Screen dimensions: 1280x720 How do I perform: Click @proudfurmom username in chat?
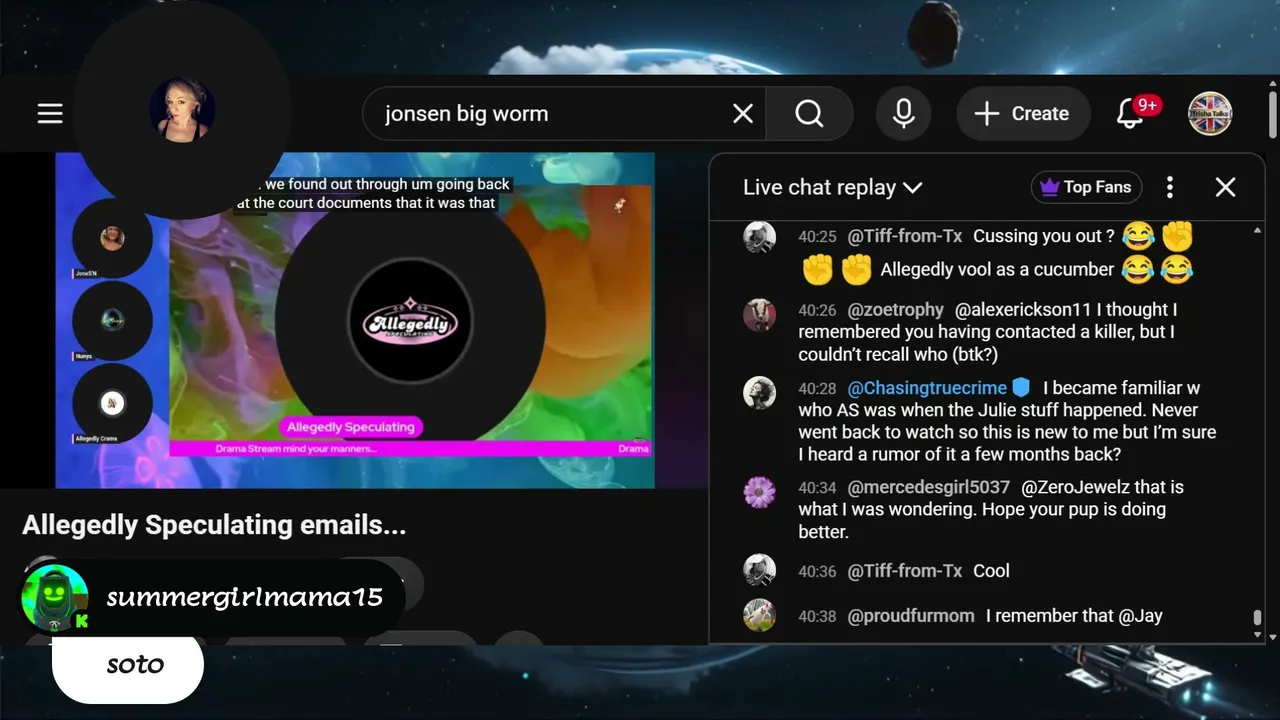pos(911,616)
